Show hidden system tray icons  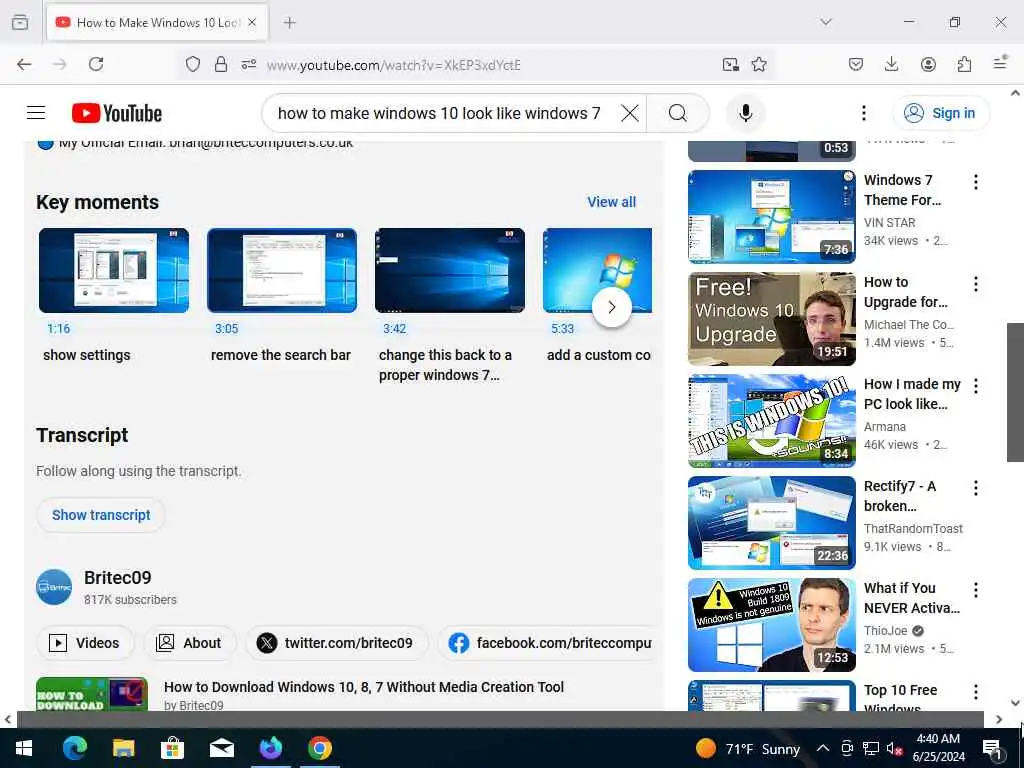pyautogui.click(x=823, y=748)
